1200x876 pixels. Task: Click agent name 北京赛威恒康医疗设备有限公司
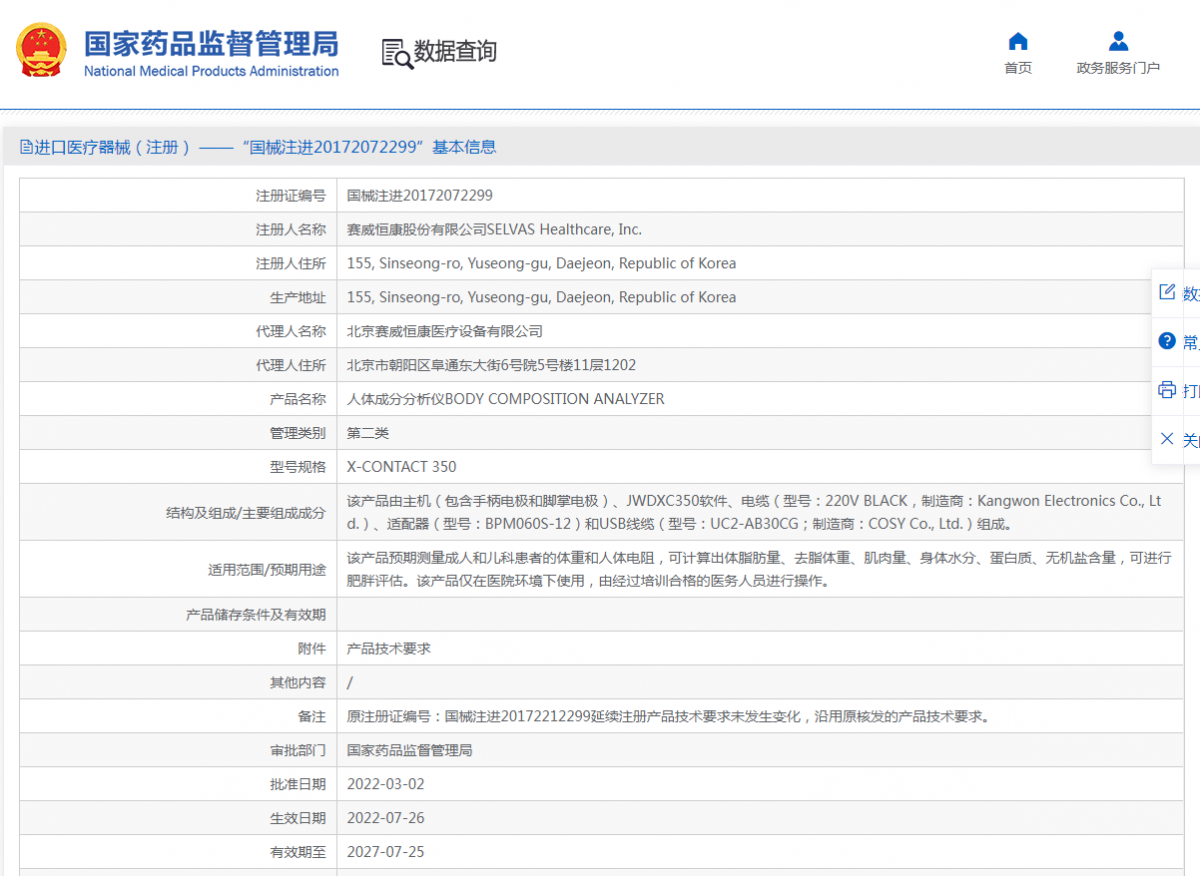tap(445, 331)
